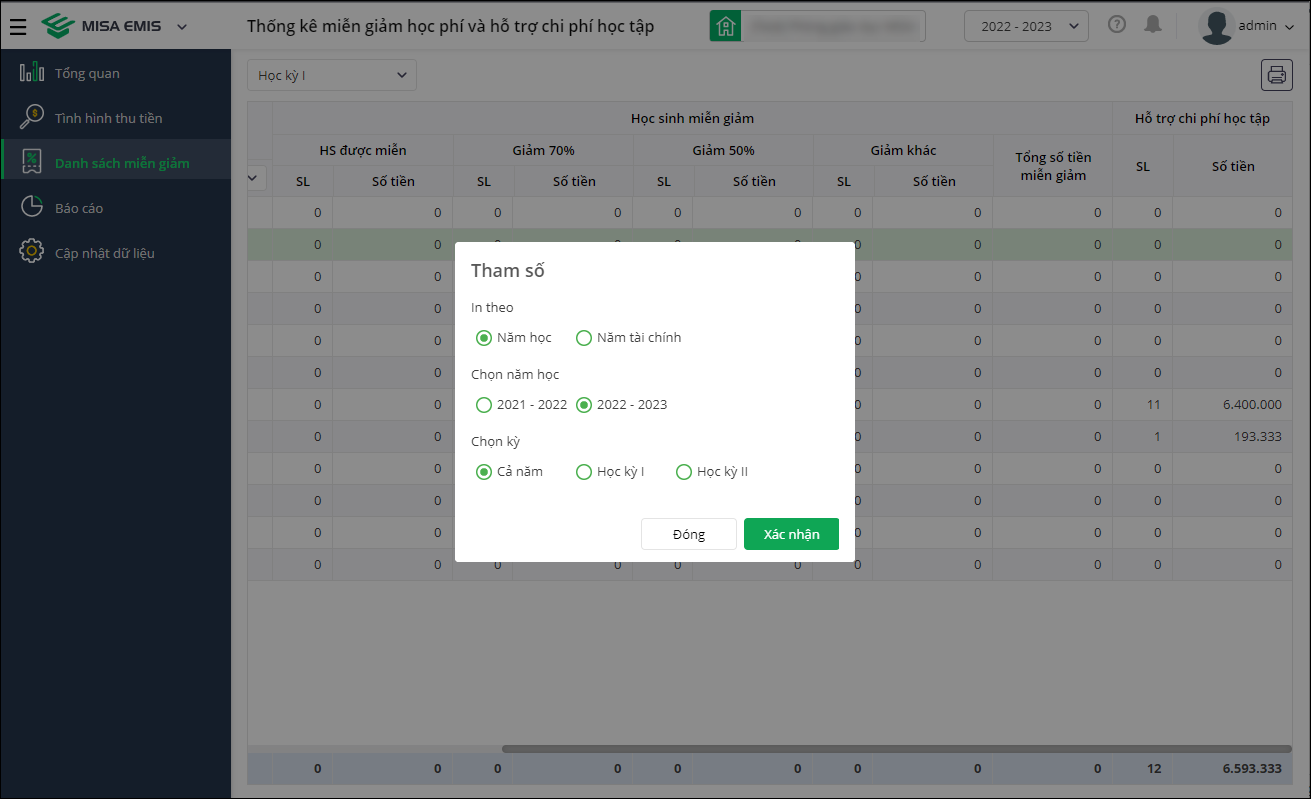Click the Cập nhật dữ liệu gear icon

32,252
